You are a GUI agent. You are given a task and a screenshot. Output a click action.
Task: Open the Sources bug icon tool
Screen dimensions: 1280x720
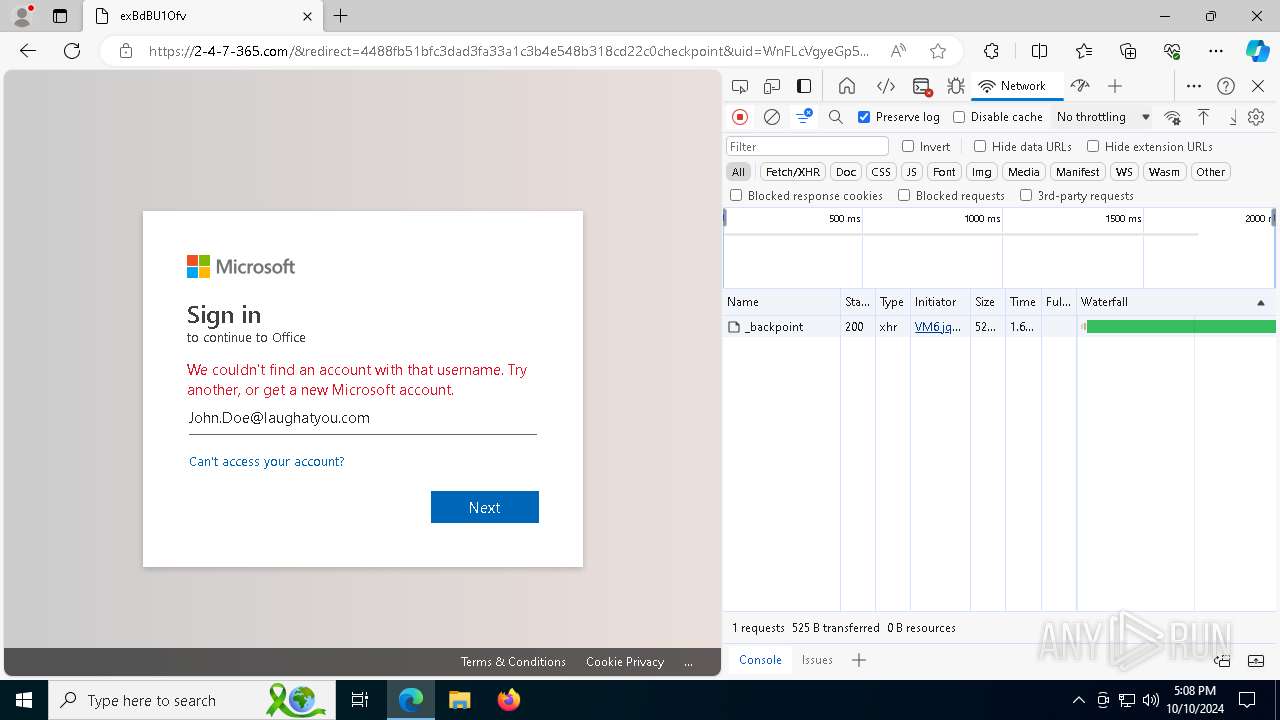point(956,86)
